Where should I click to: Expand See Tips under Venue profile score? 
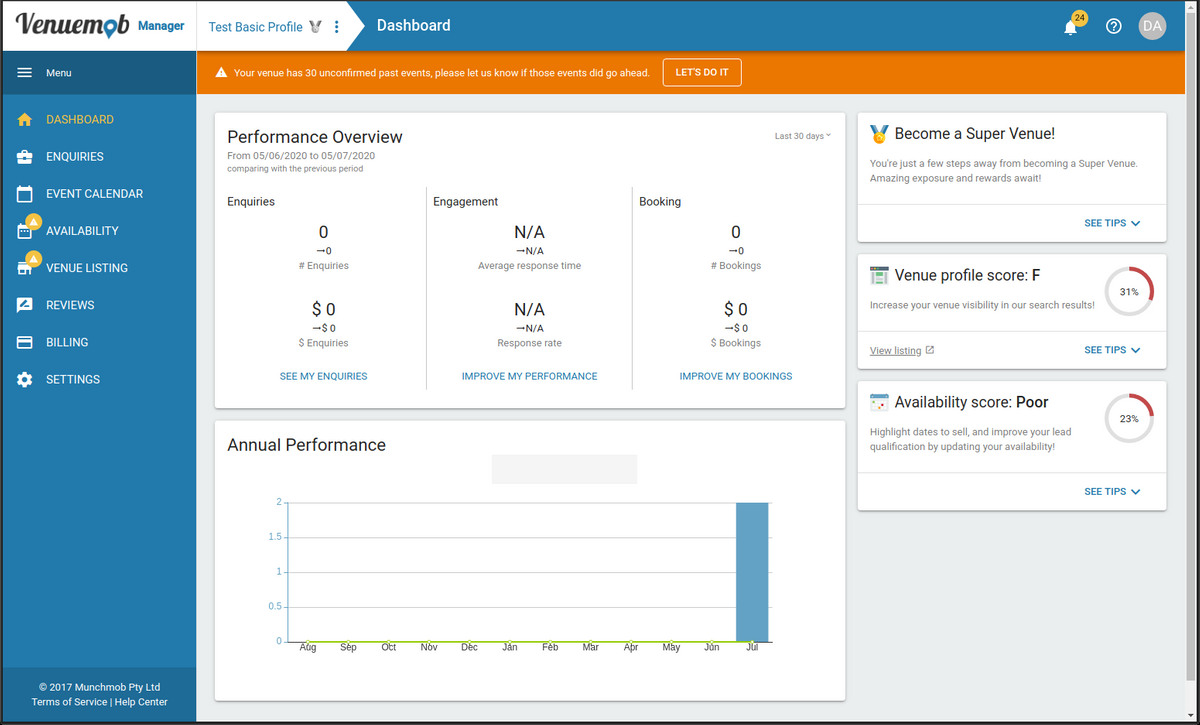(x=1112, y=350)
